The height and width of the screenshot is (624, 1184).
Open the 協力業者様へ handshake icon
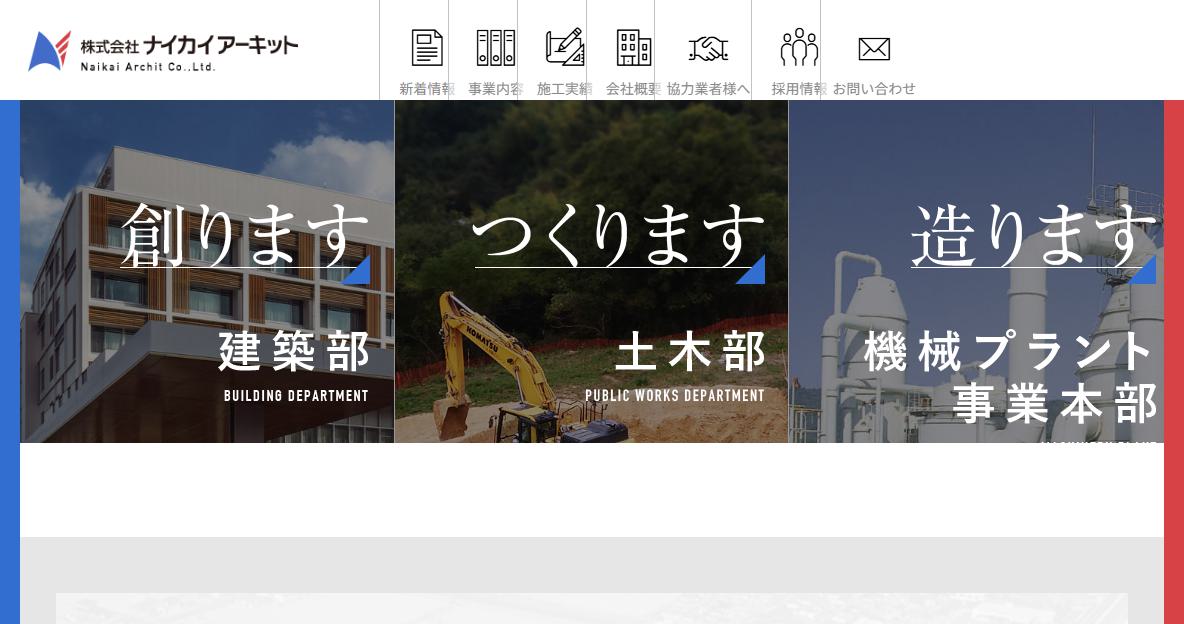(708, 49)
